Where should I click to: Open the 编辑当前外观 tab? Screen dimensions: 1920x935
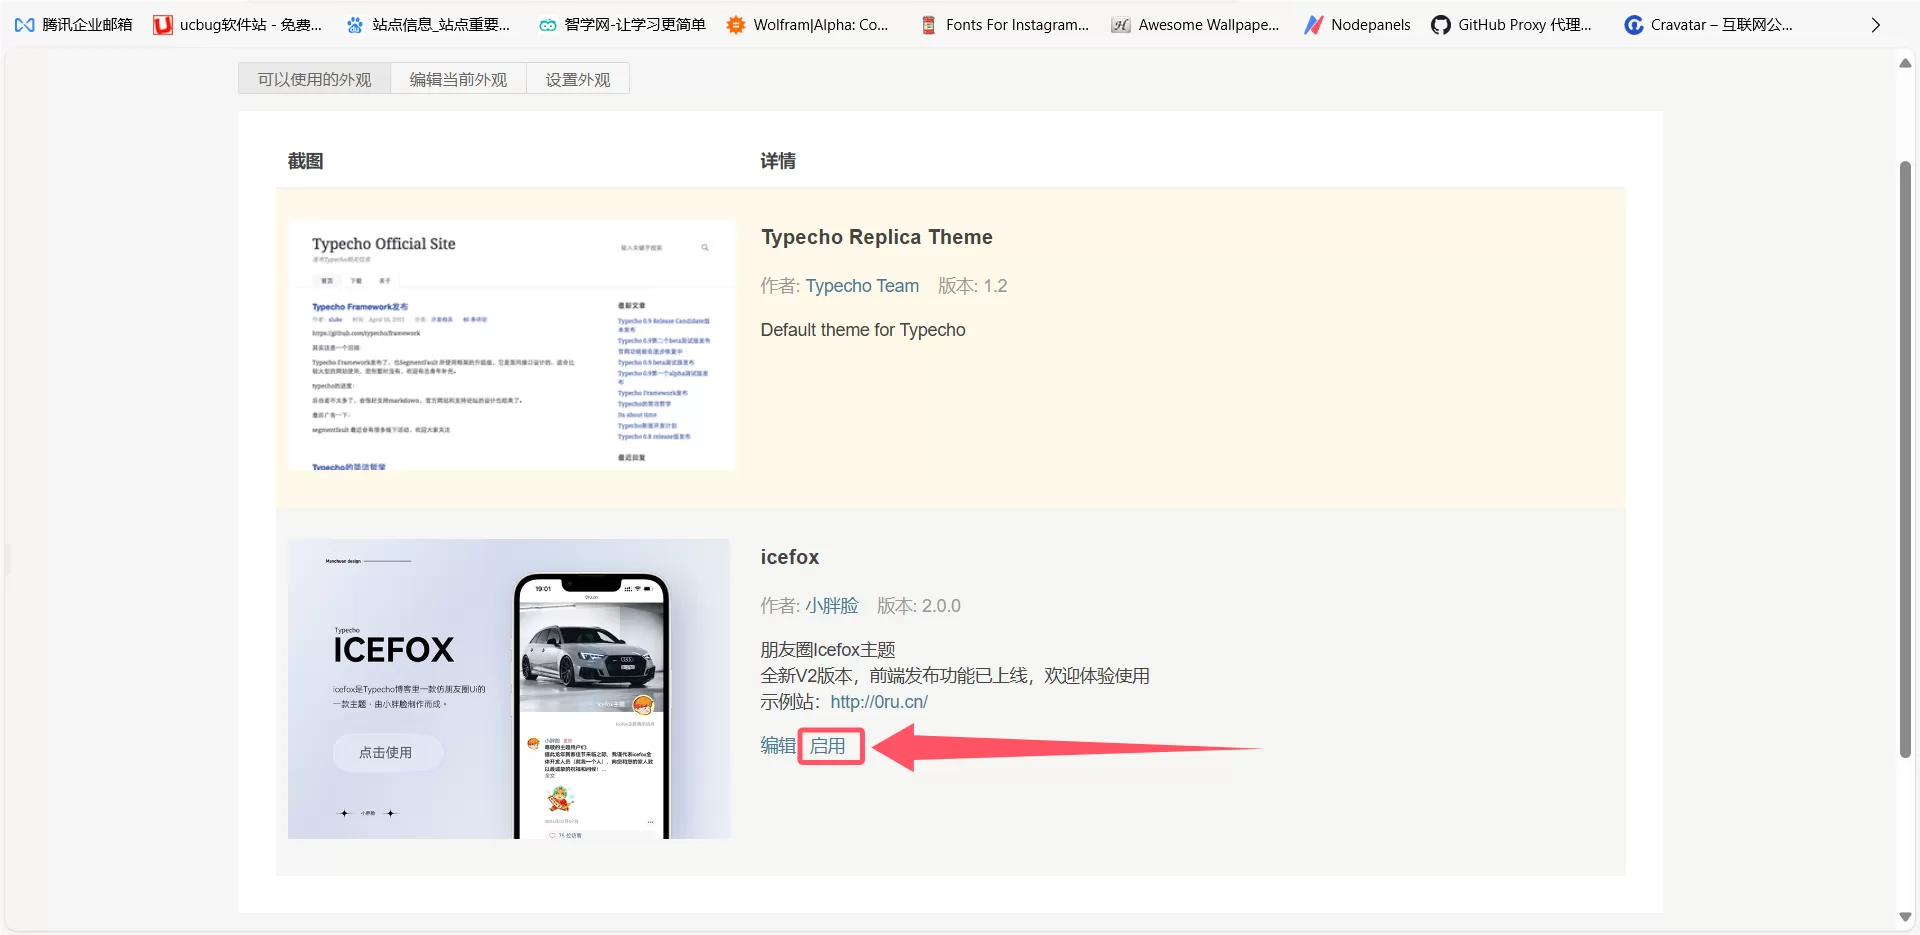coord(458,79)
